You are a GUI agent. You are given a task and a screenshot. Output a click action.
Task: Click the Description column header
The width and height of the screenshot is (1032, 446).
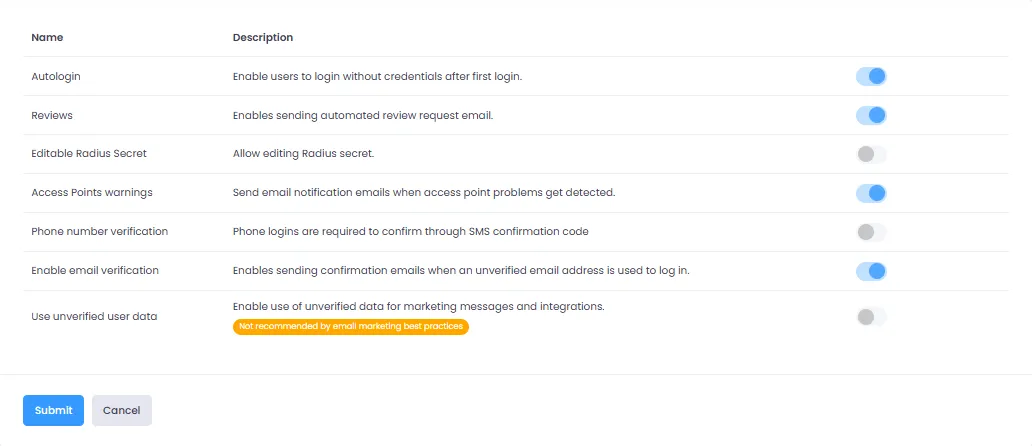[x=263, y=38]
